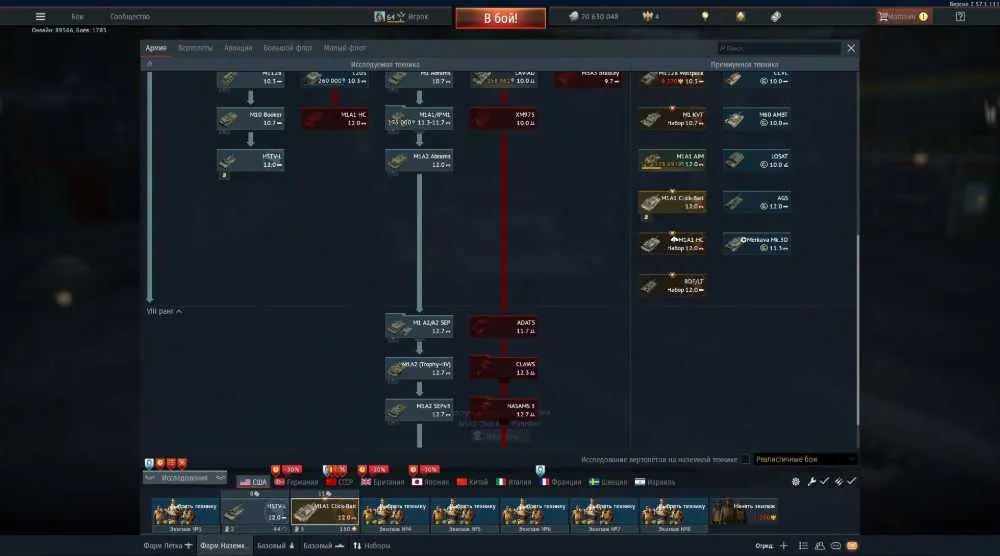Image resolution: width=1000 pixels, height=556 pixels.
Task: Open the gear settings icon near nations
Action: (x=796, y=481)
